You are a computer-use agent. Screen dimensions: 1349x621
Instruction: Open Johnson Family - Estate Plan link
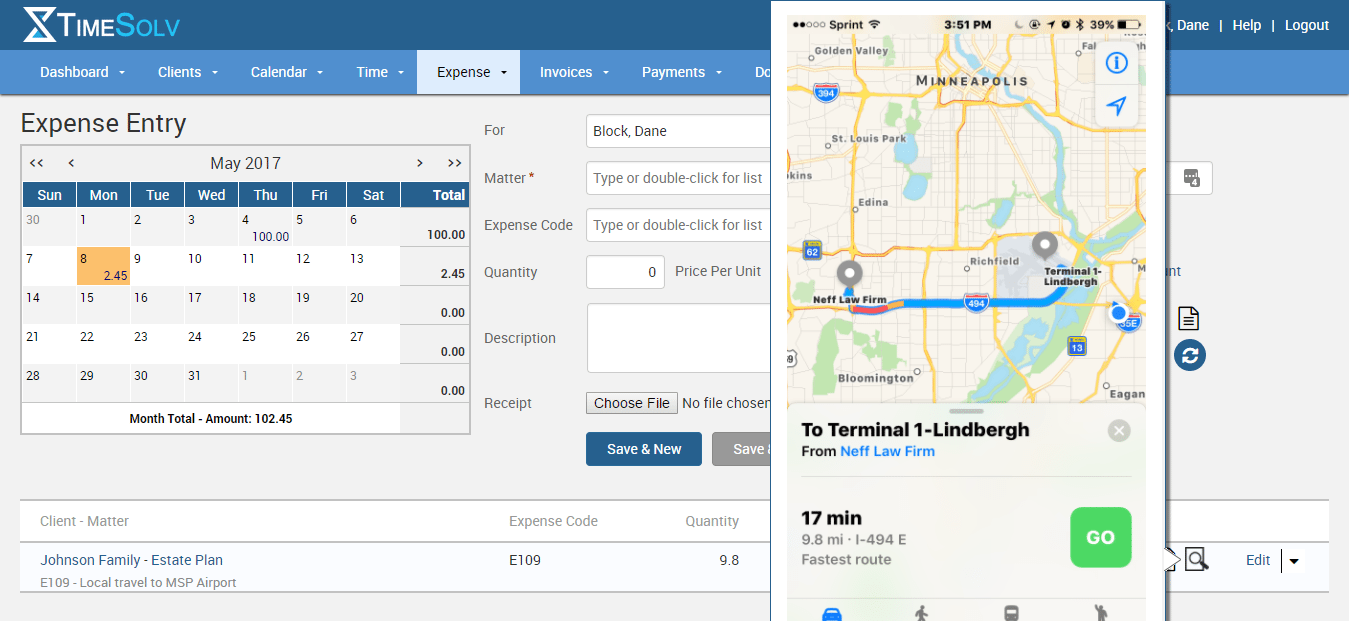[x=131, y=560]
